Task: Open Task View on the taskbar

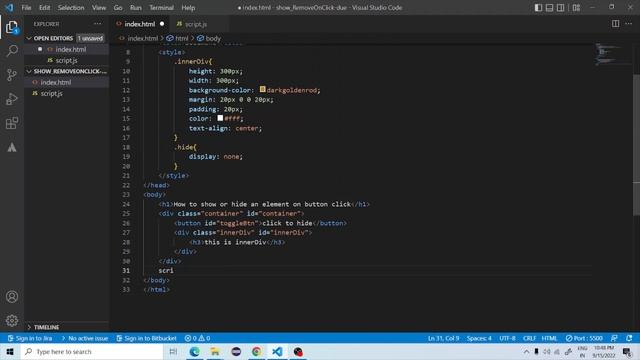Action: click(x=173, y=351)
